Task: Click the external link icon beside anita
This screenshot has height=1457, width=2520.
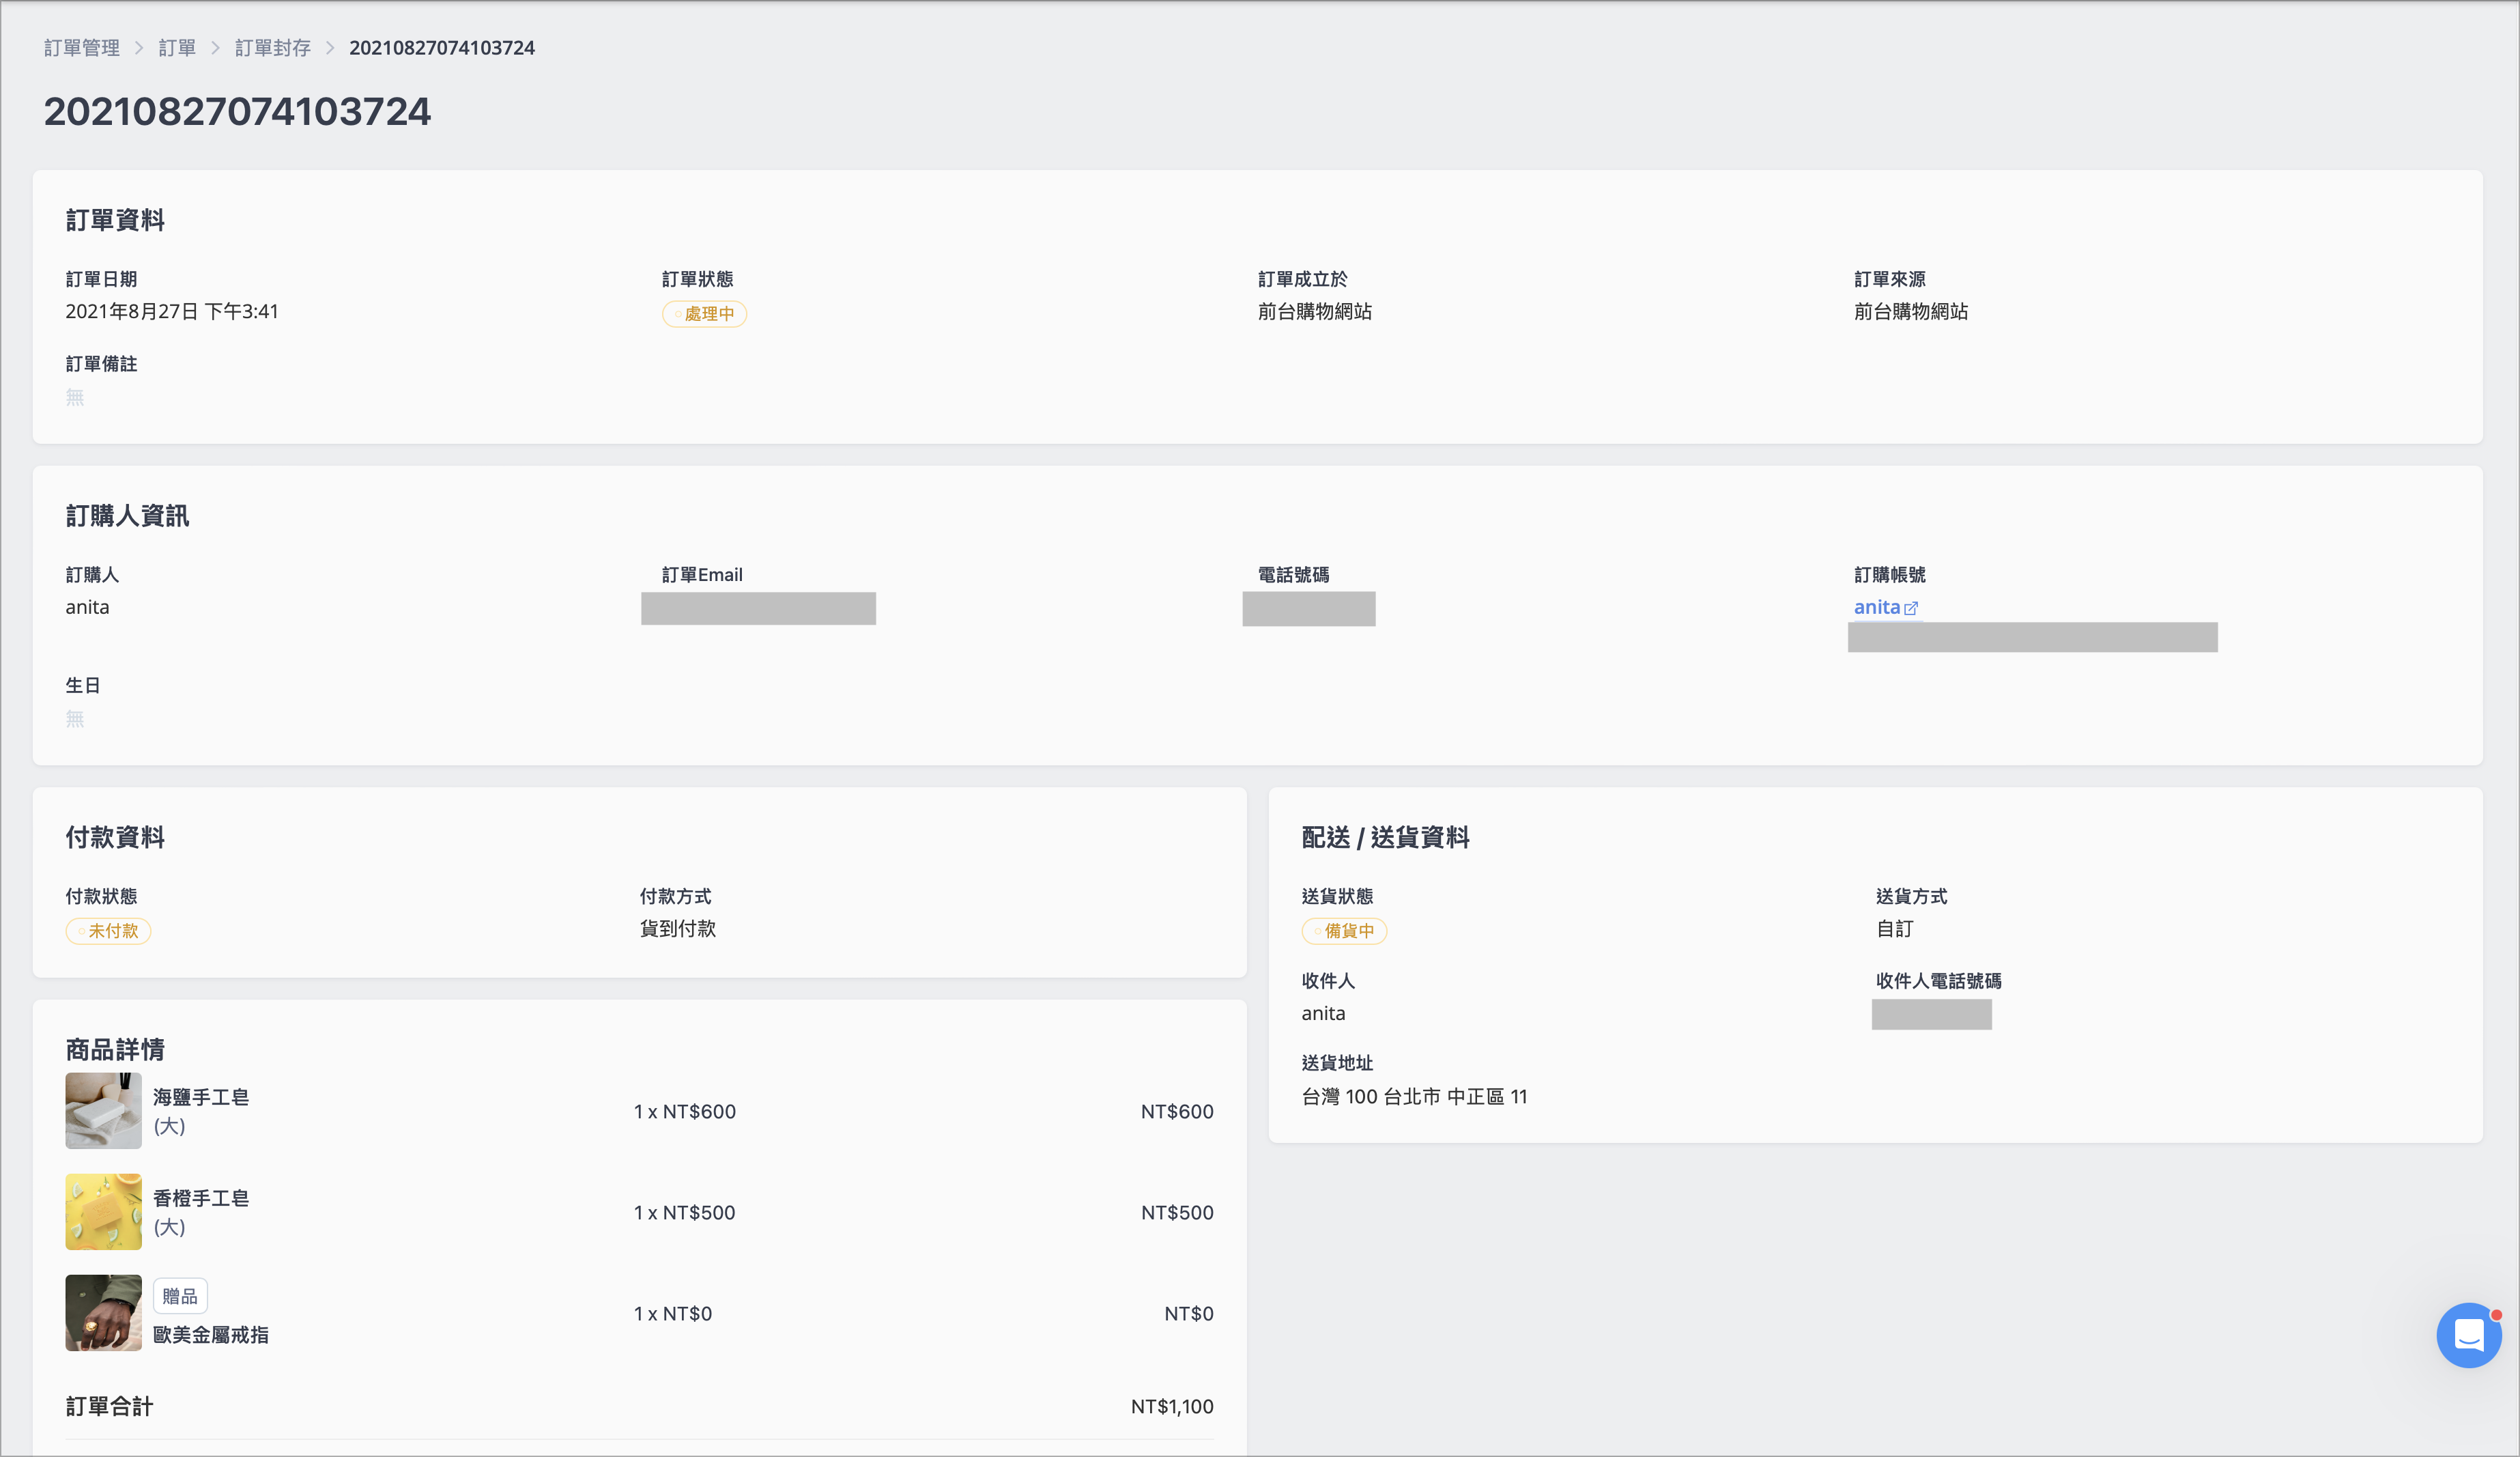Action: (x=1911, y=608)
